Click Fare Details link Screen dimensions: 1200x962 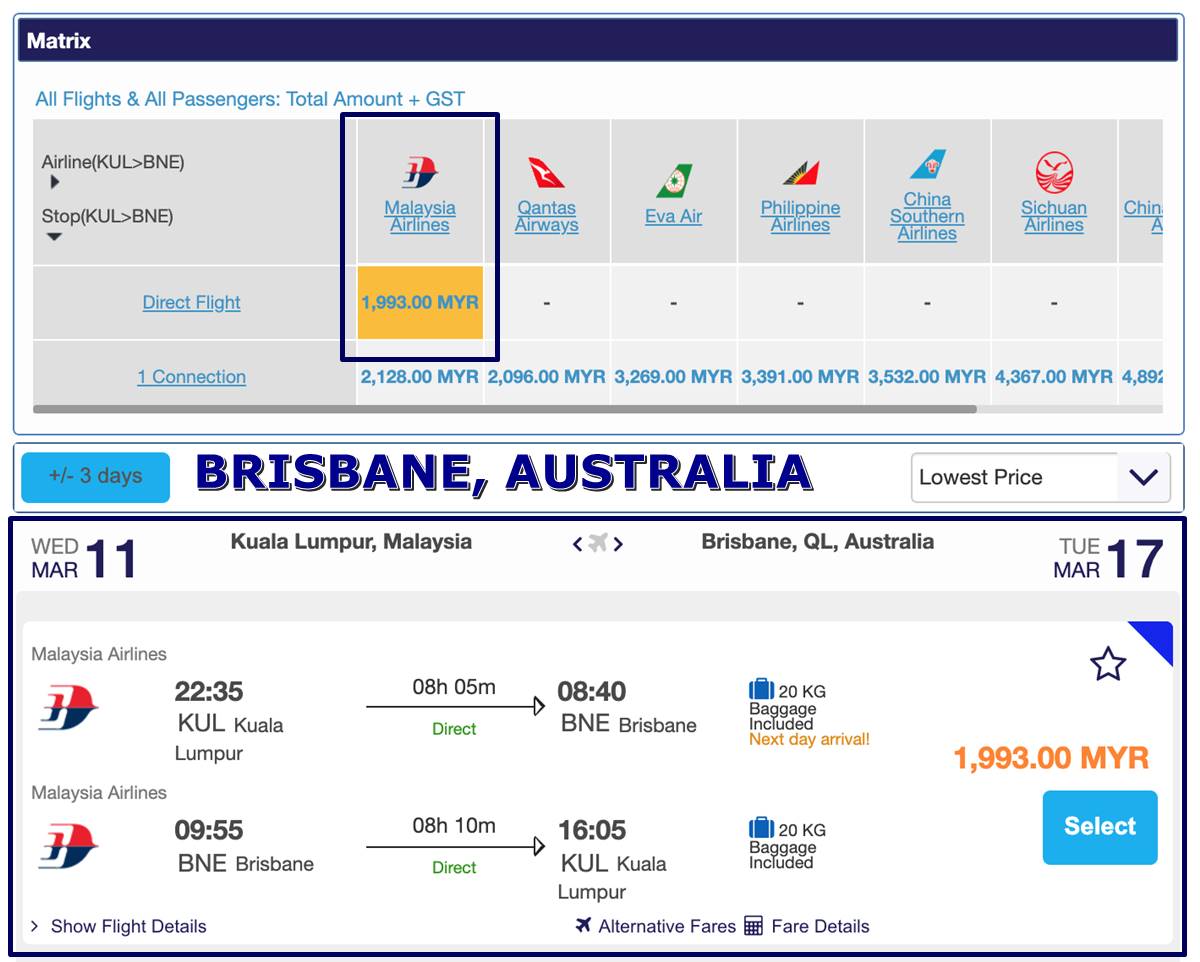(820, 926)
